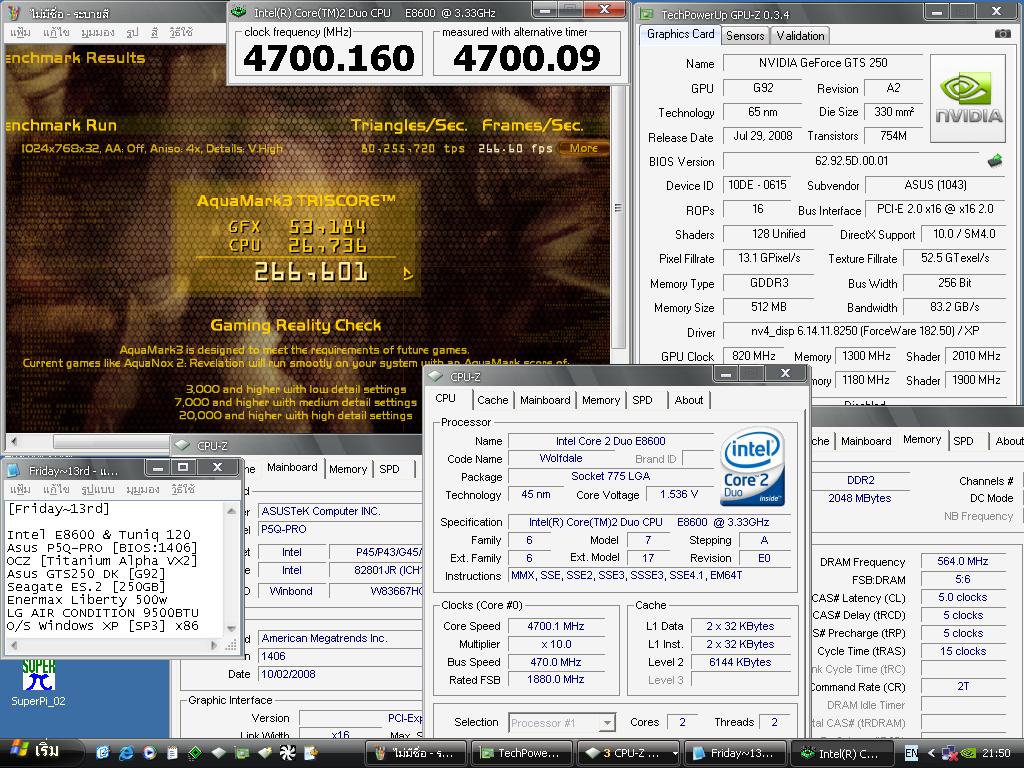
Task: Click the Core Voltage value 1.536 V
Action: pyautogui.click(x=679, y=494)
